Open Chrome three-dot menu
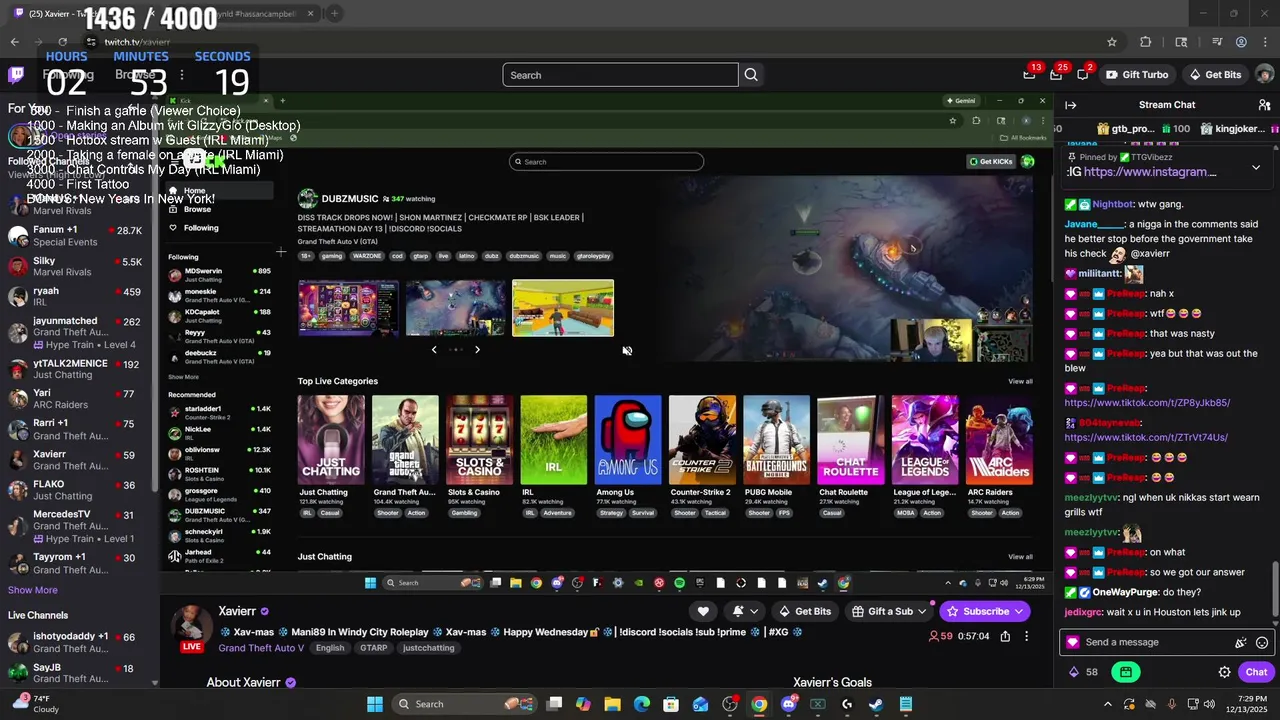The image size is (1280, 720). (x=1265, y=42)
